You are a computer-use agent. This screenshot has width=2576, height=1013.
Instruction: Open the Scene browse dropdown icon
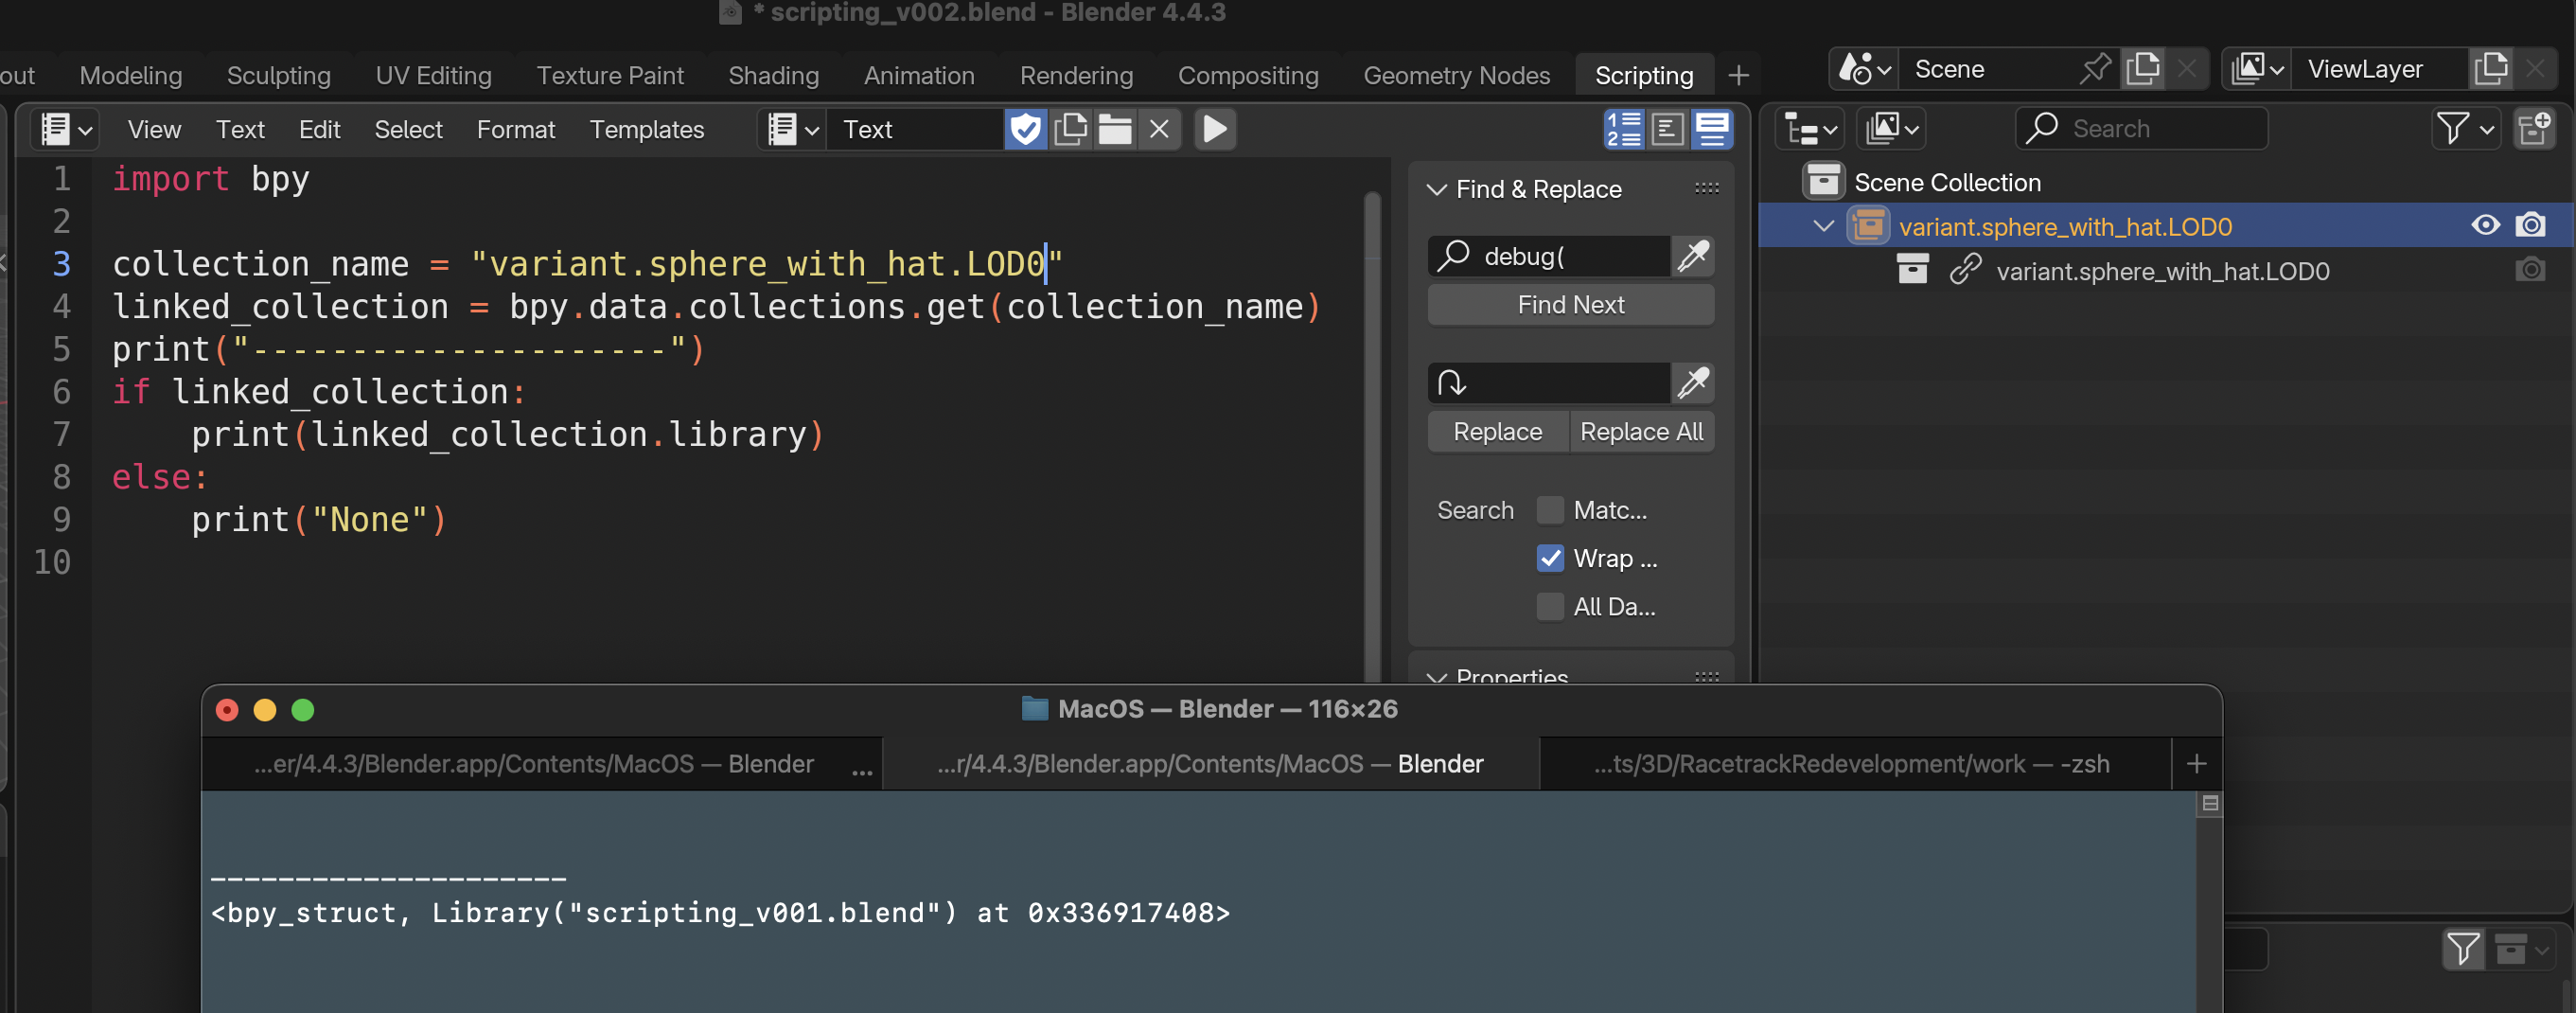(1864, 69)
